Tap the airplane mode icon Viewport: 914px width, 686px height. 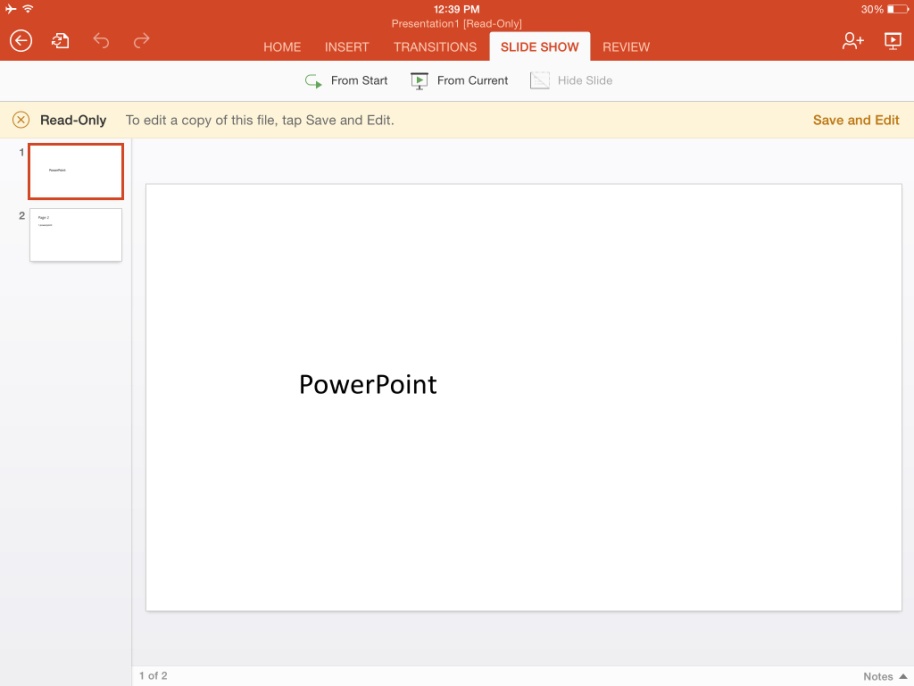click(10, 9)
